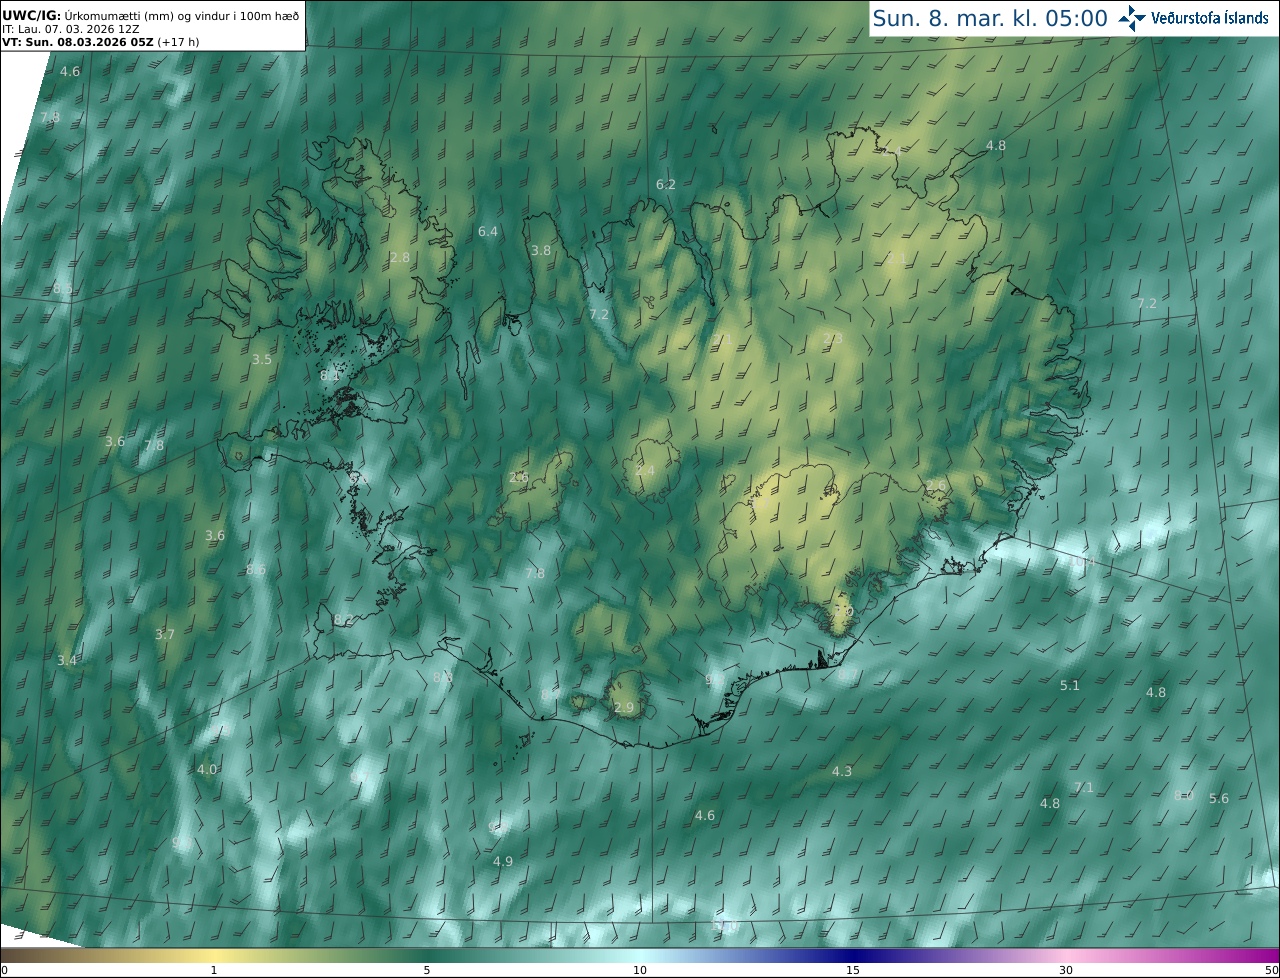1280x978 pixels.
Task: Click the 2.4 value over the glacier
Action: [x=645, y=470]
